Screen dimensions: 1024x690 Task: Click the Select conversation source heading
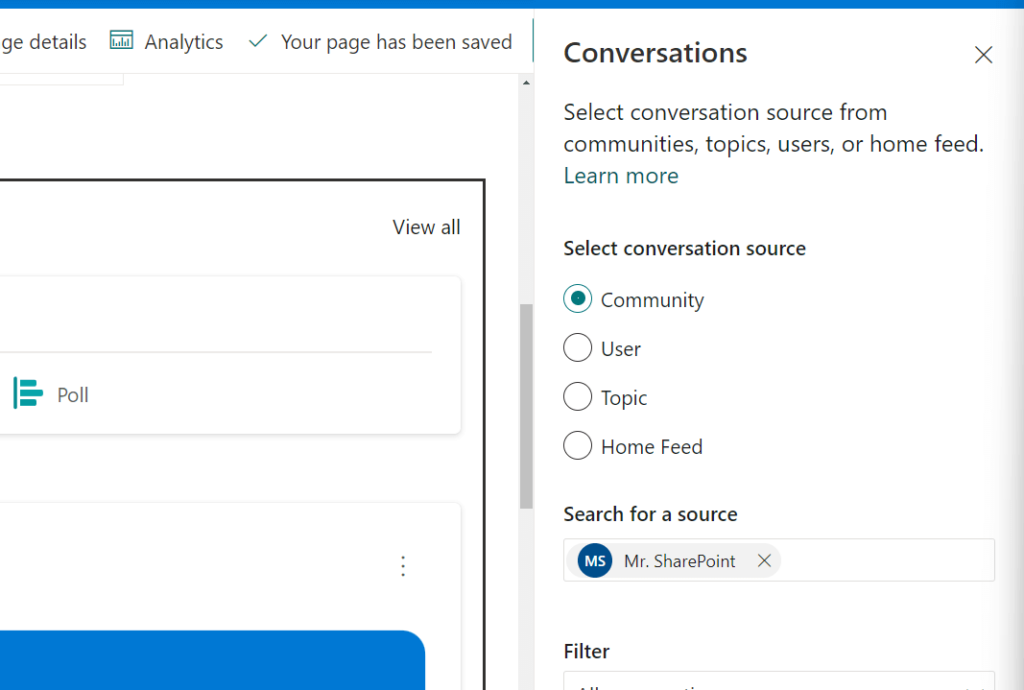[x=684, y=249]
